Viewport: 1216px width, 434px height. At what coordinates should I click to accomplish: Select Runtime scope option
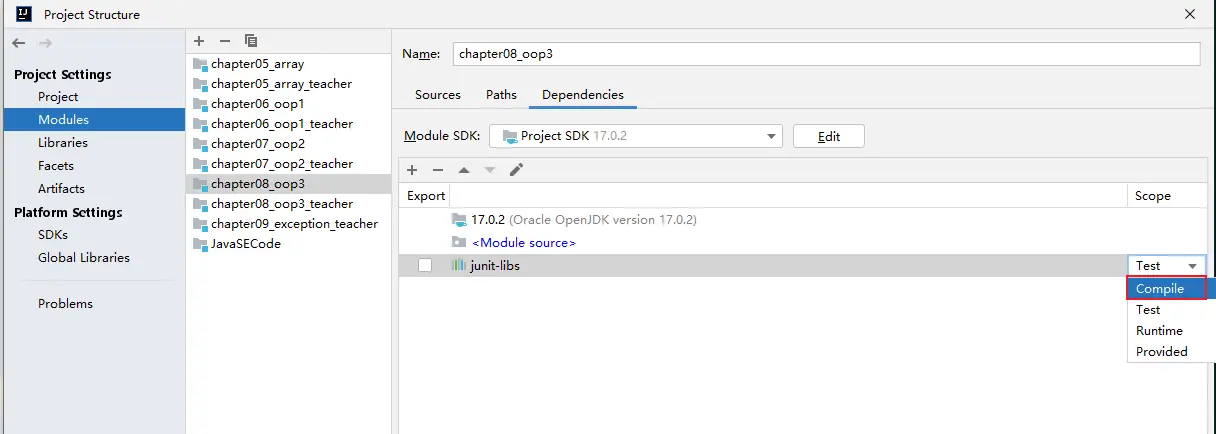[x=1159, y=331]
